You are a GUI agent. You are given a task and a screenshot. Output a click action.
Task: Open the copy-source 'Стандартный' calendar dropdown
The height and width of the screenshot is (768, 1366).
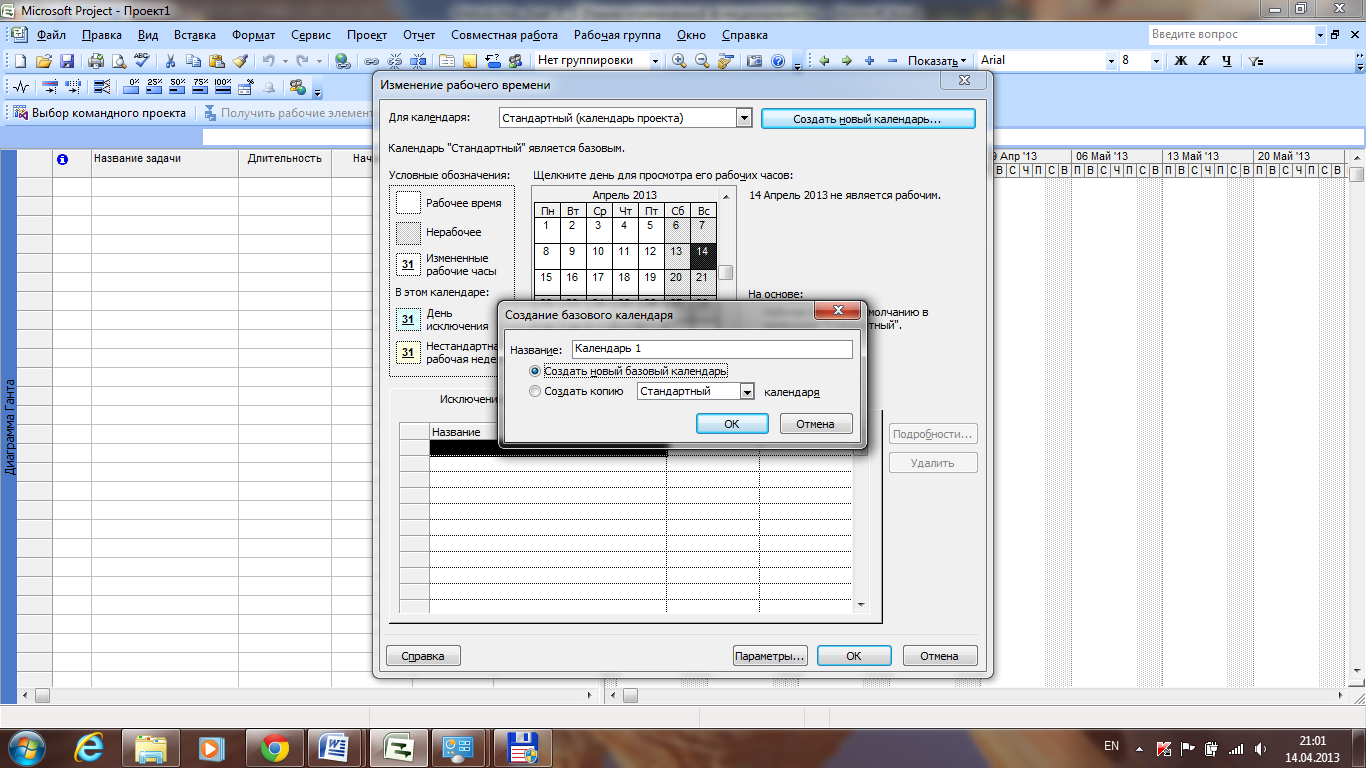tap(746, 392)
